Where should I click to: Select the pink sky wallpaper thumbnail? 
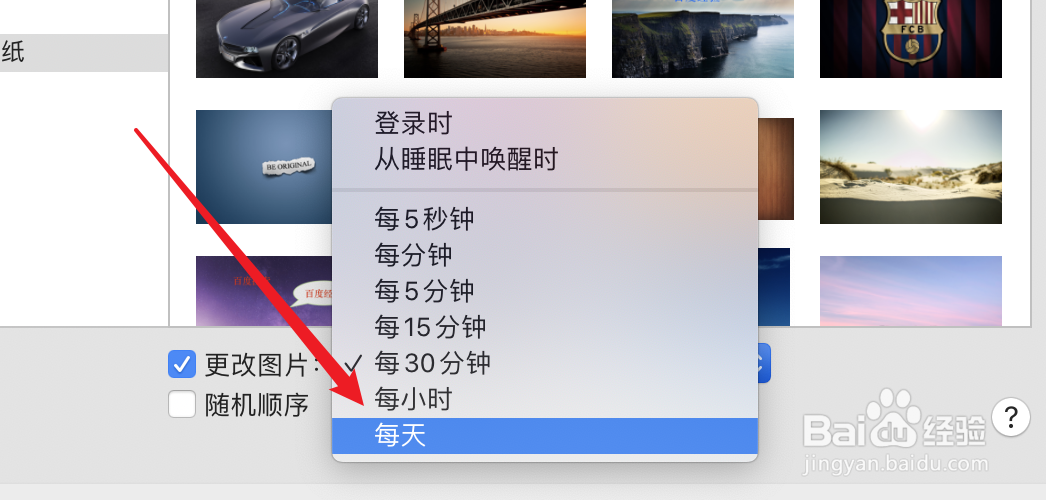coord(911,291)
